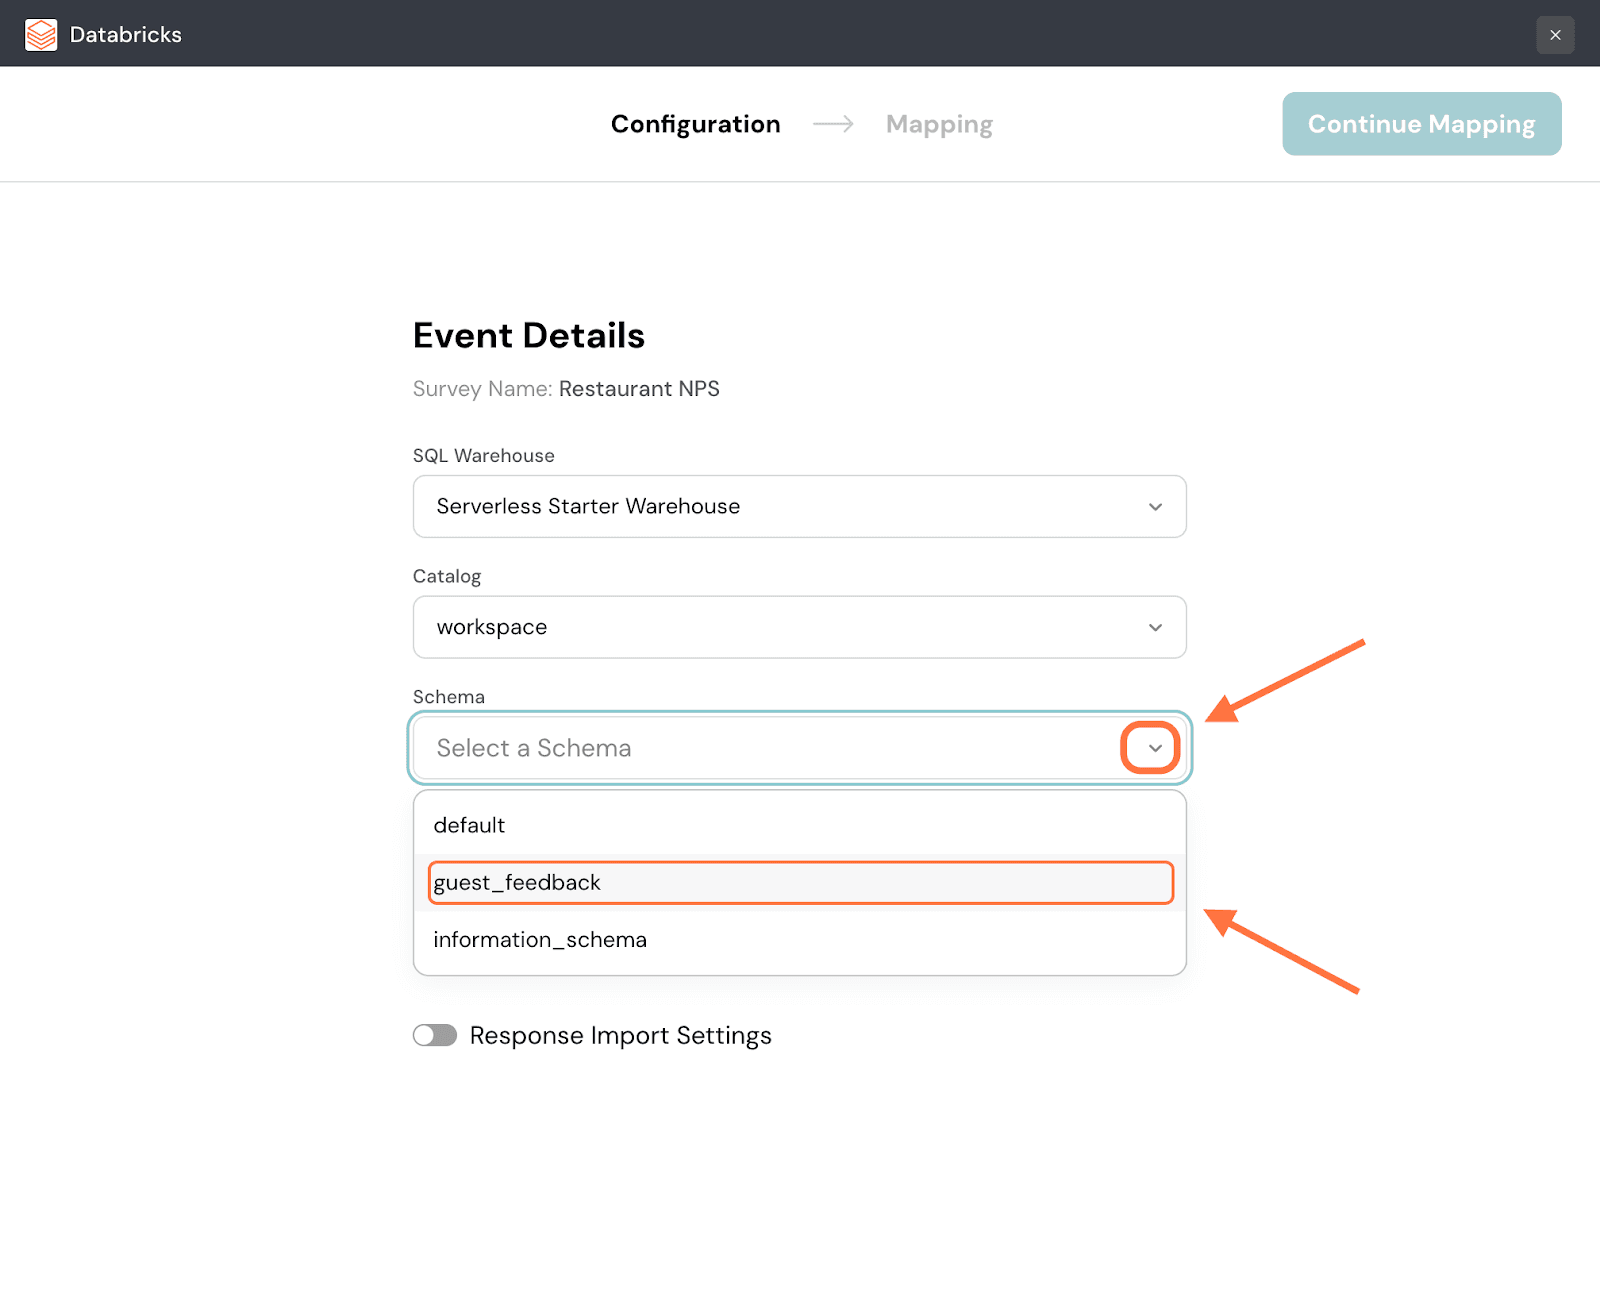Click the Continue Mapping button

click(x=1421, y=124)
